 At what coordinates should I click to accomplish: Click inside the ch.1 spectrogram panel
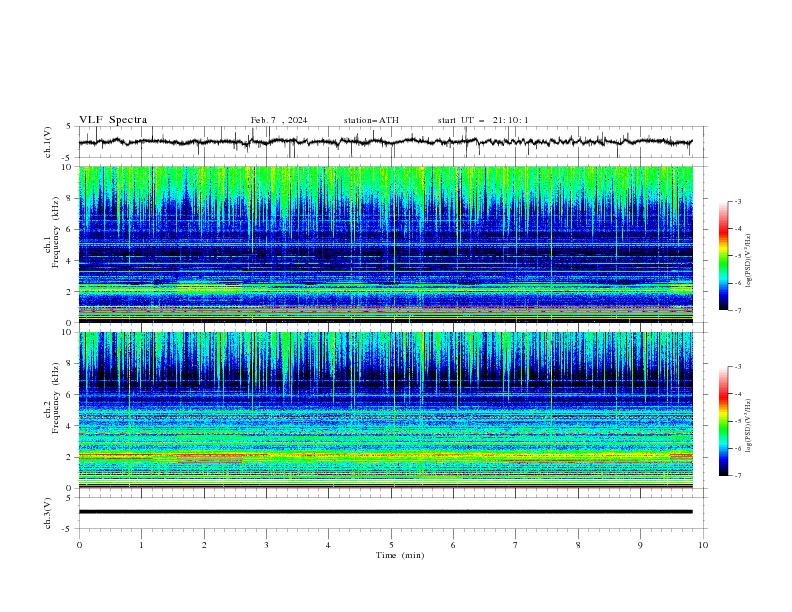pos(385,244)
